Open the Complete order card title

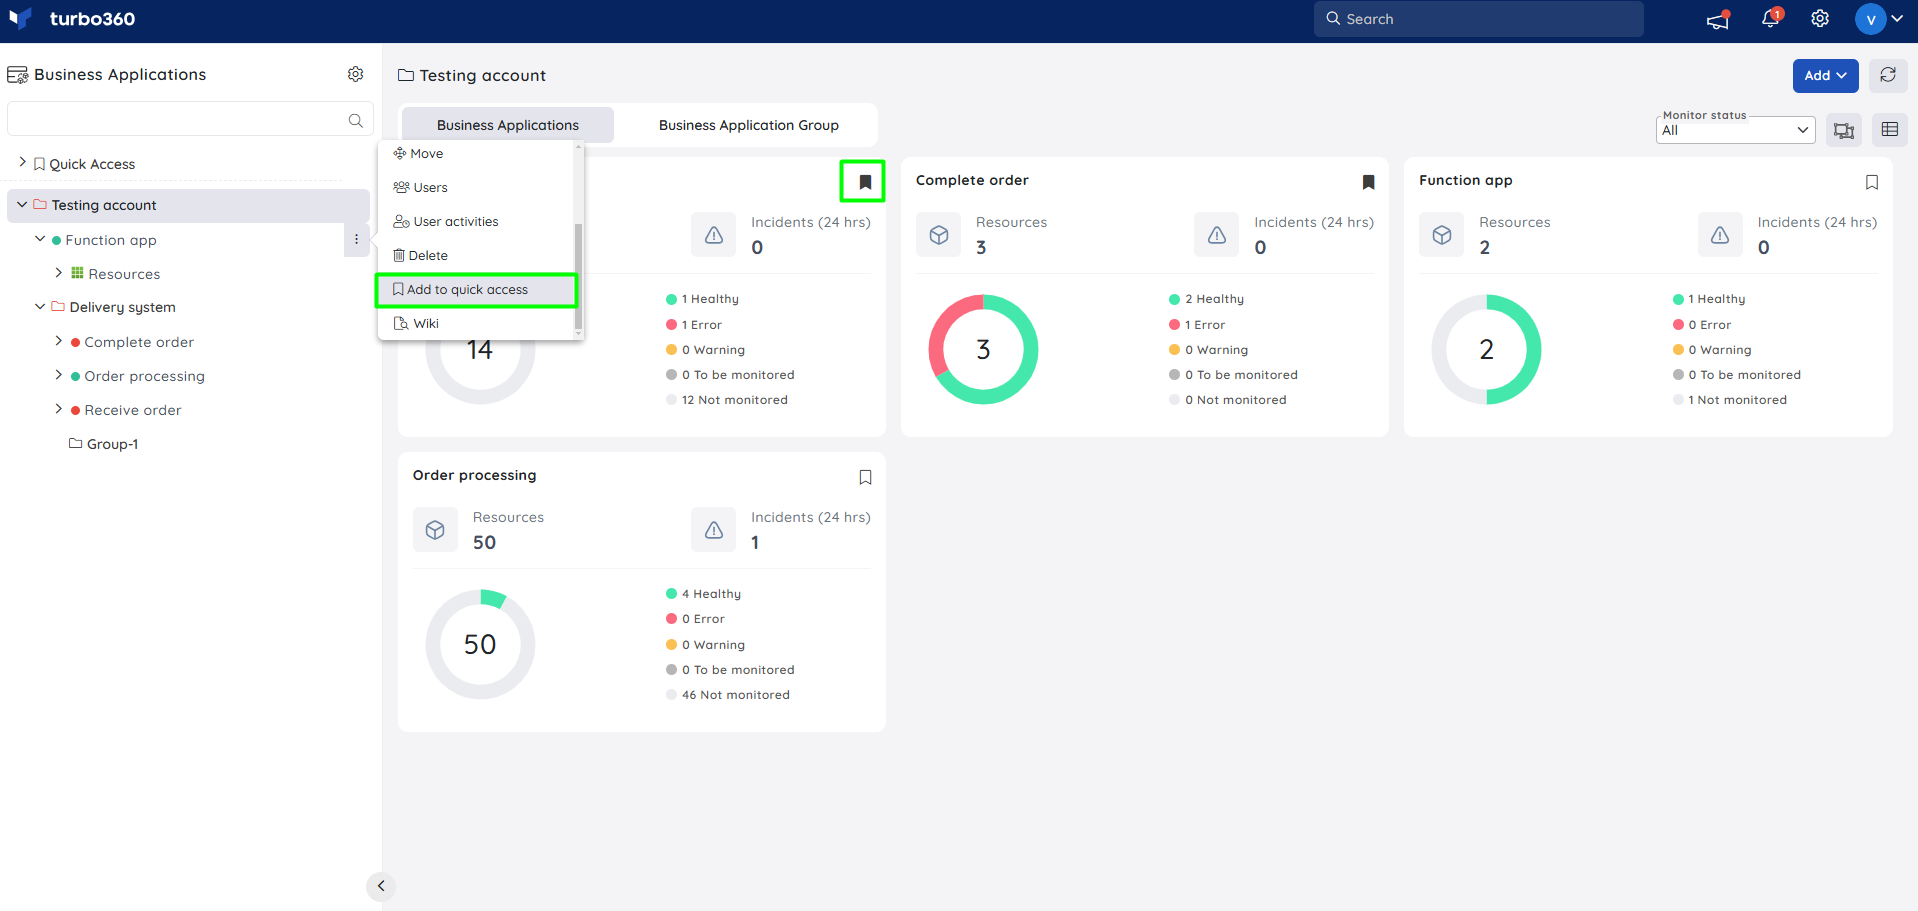[x=972, y=180]
